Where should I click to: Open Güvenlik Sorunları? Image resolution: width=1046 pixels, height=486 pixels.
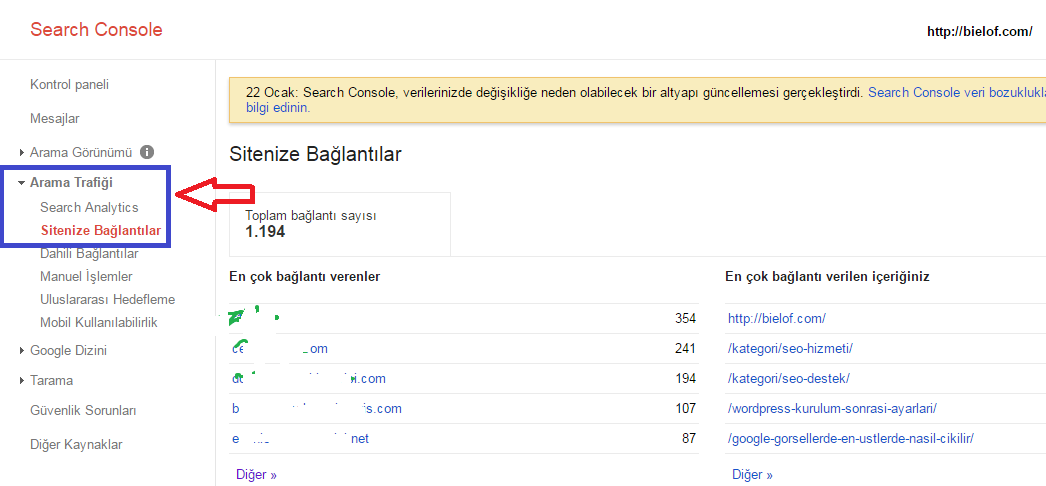click(83, 411)
